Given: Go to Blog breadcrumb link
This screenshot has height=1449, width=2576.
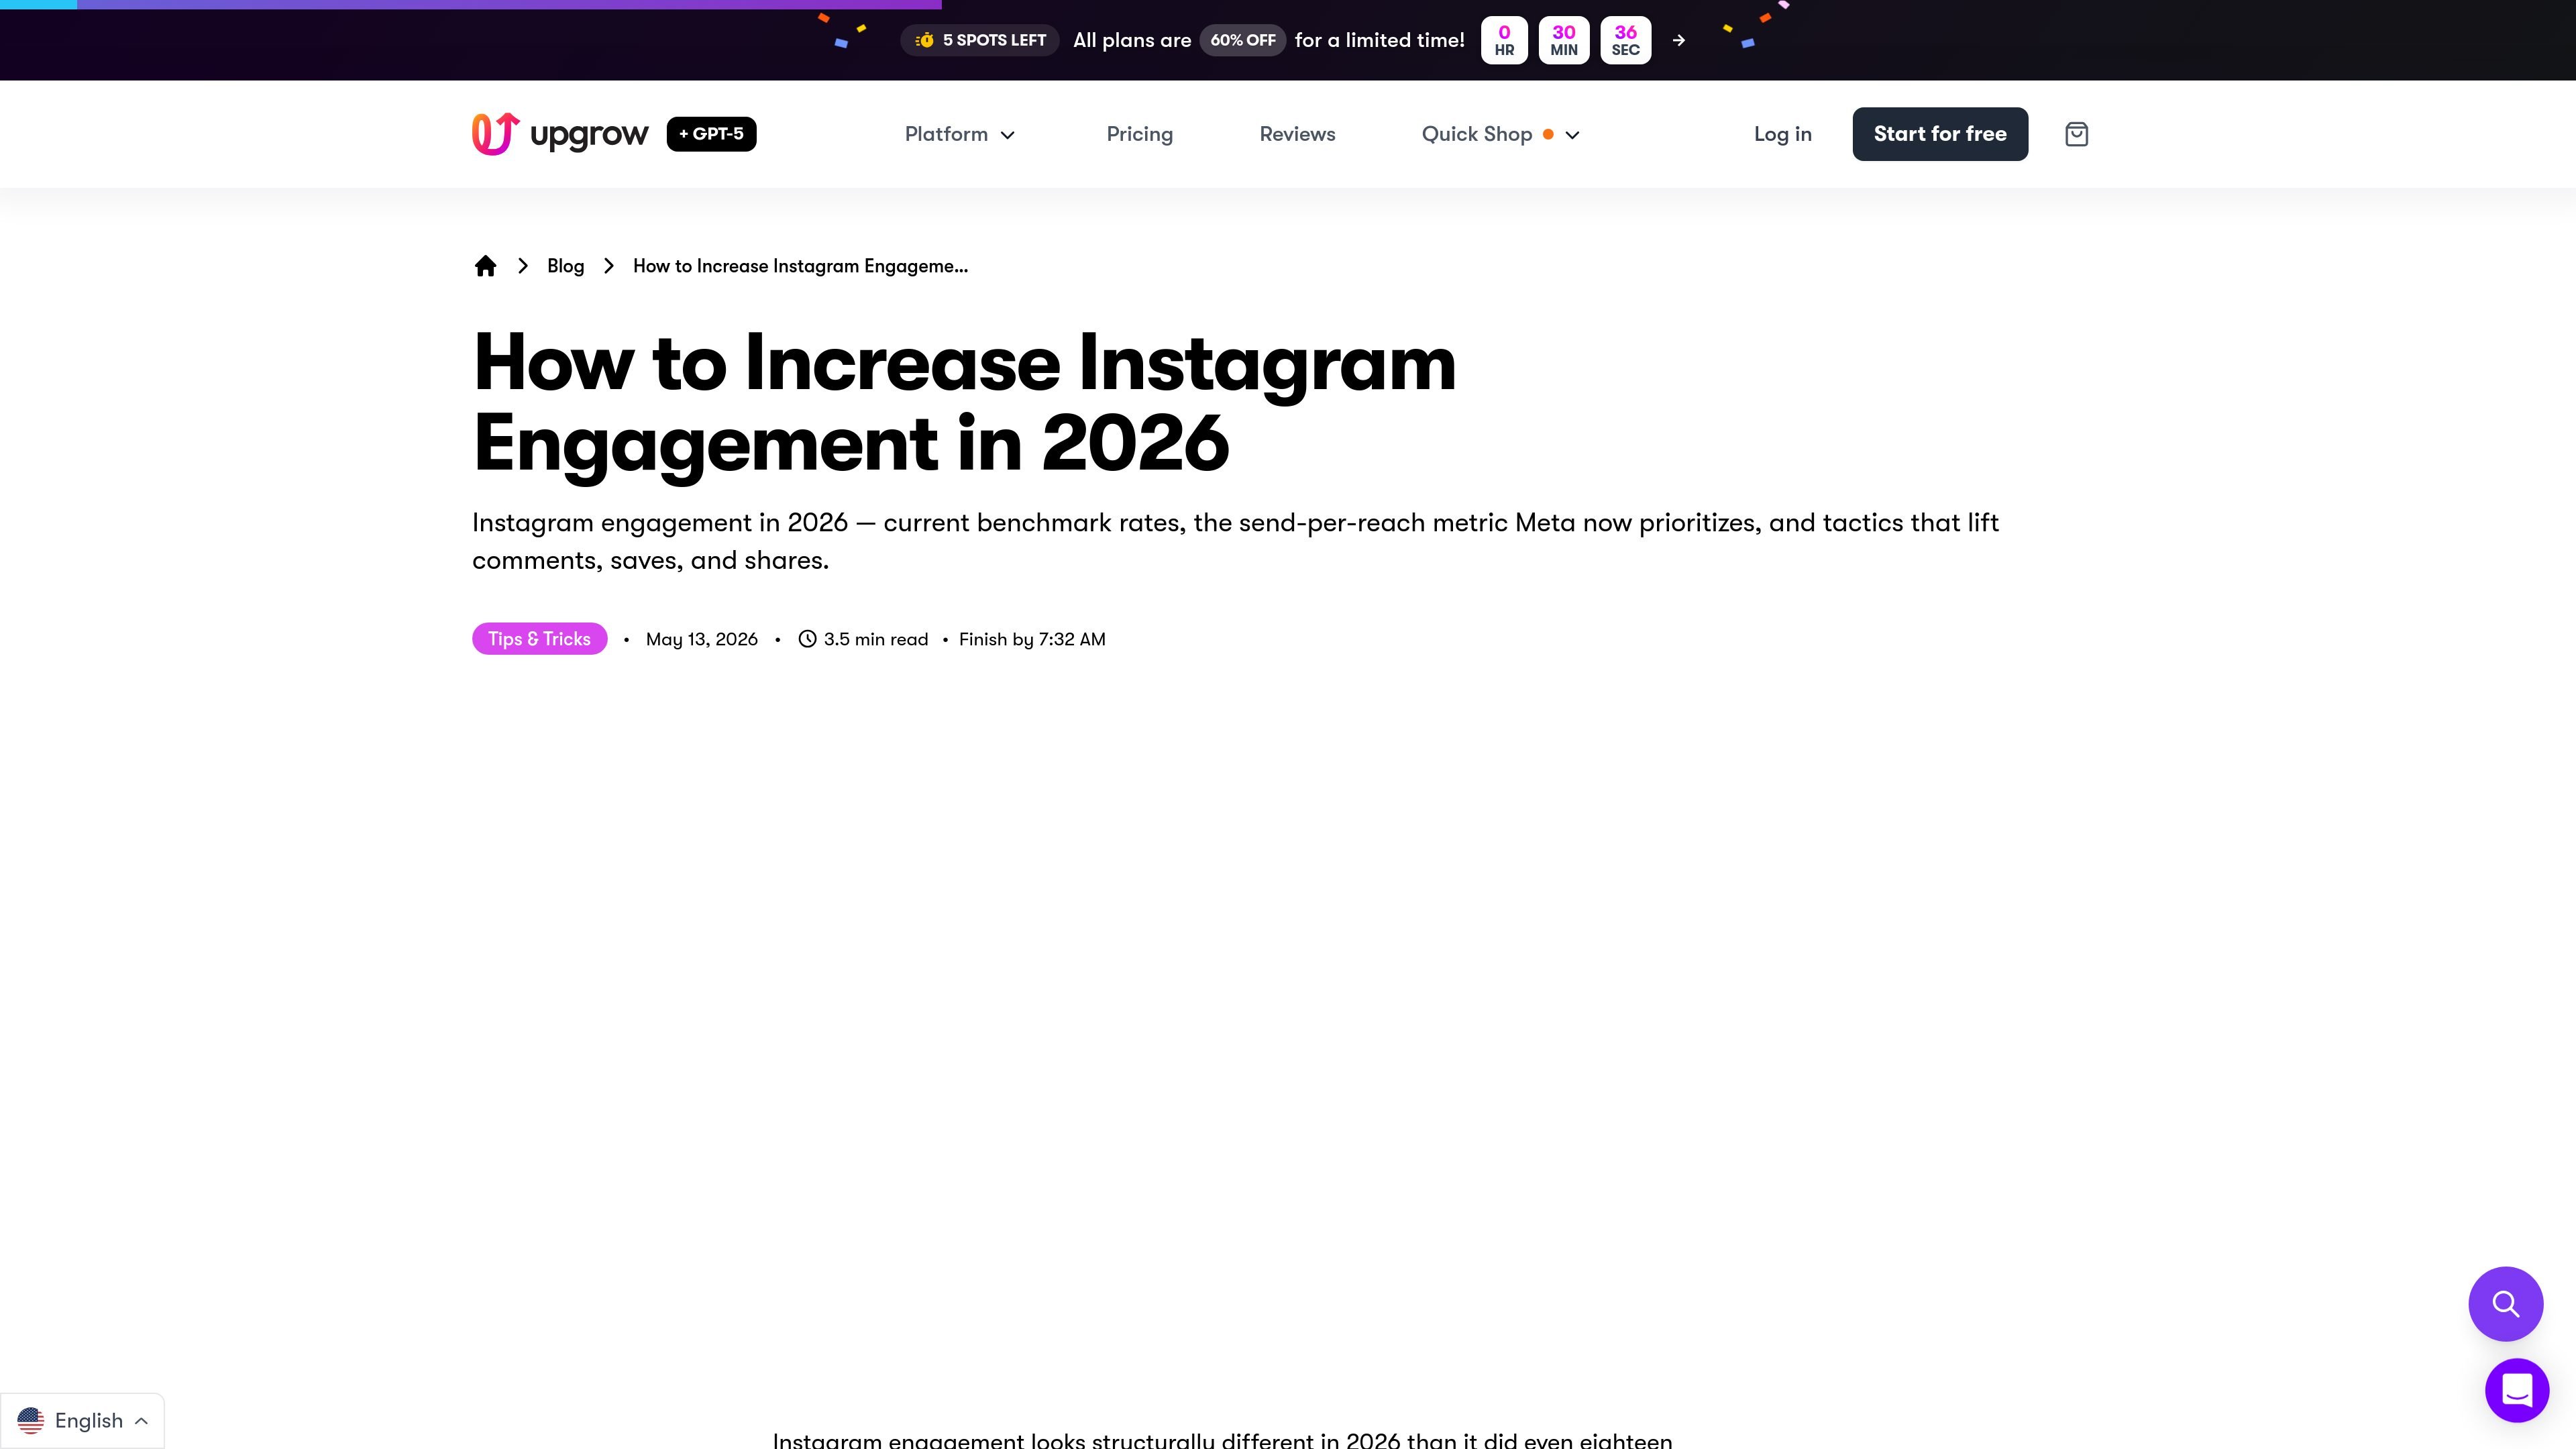Looking at the screenshot, I should (565, 266).
